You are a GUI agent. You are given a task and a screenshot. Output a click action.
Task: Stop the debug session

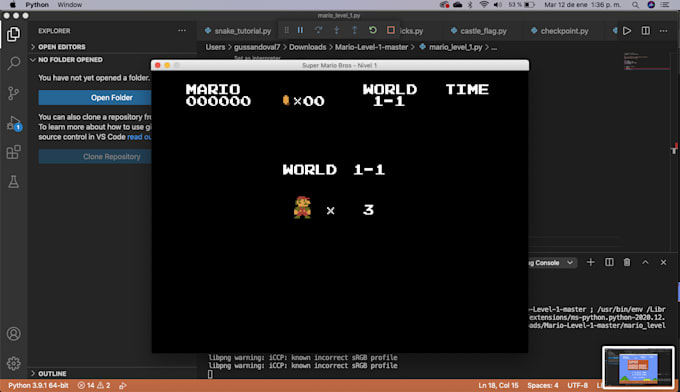coord(391,30)
